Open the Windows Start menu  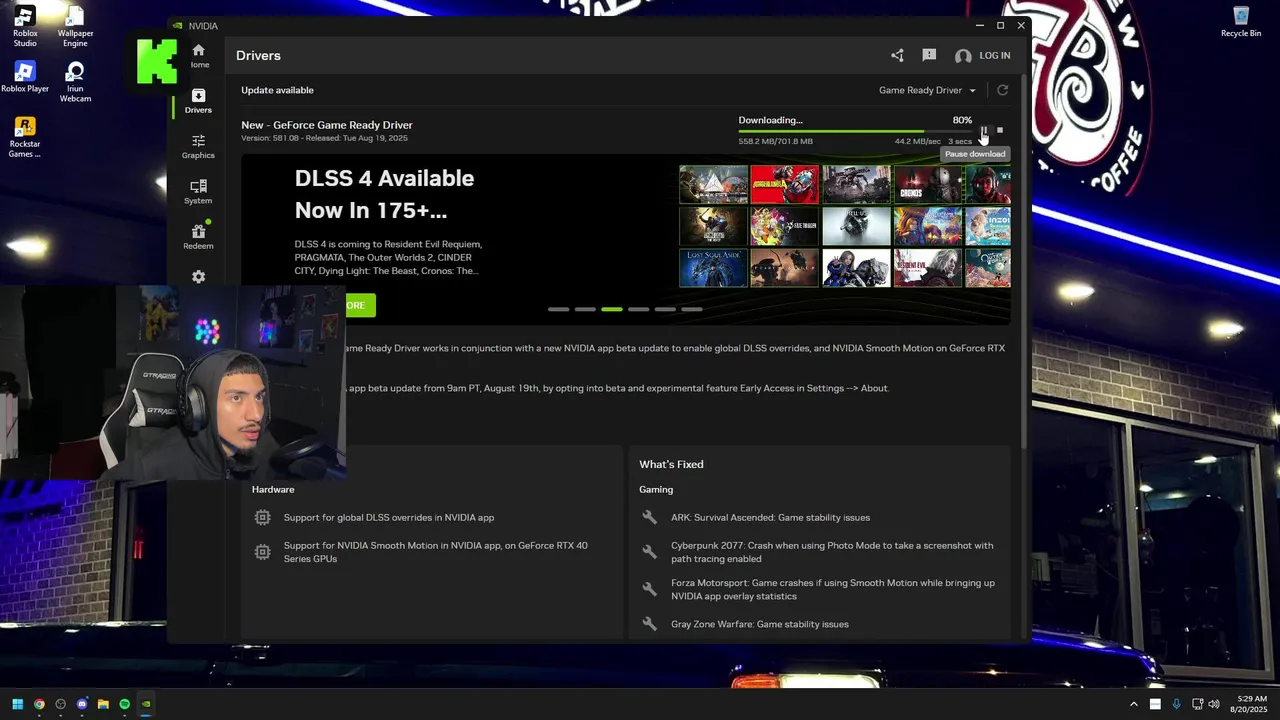[17, 704]
